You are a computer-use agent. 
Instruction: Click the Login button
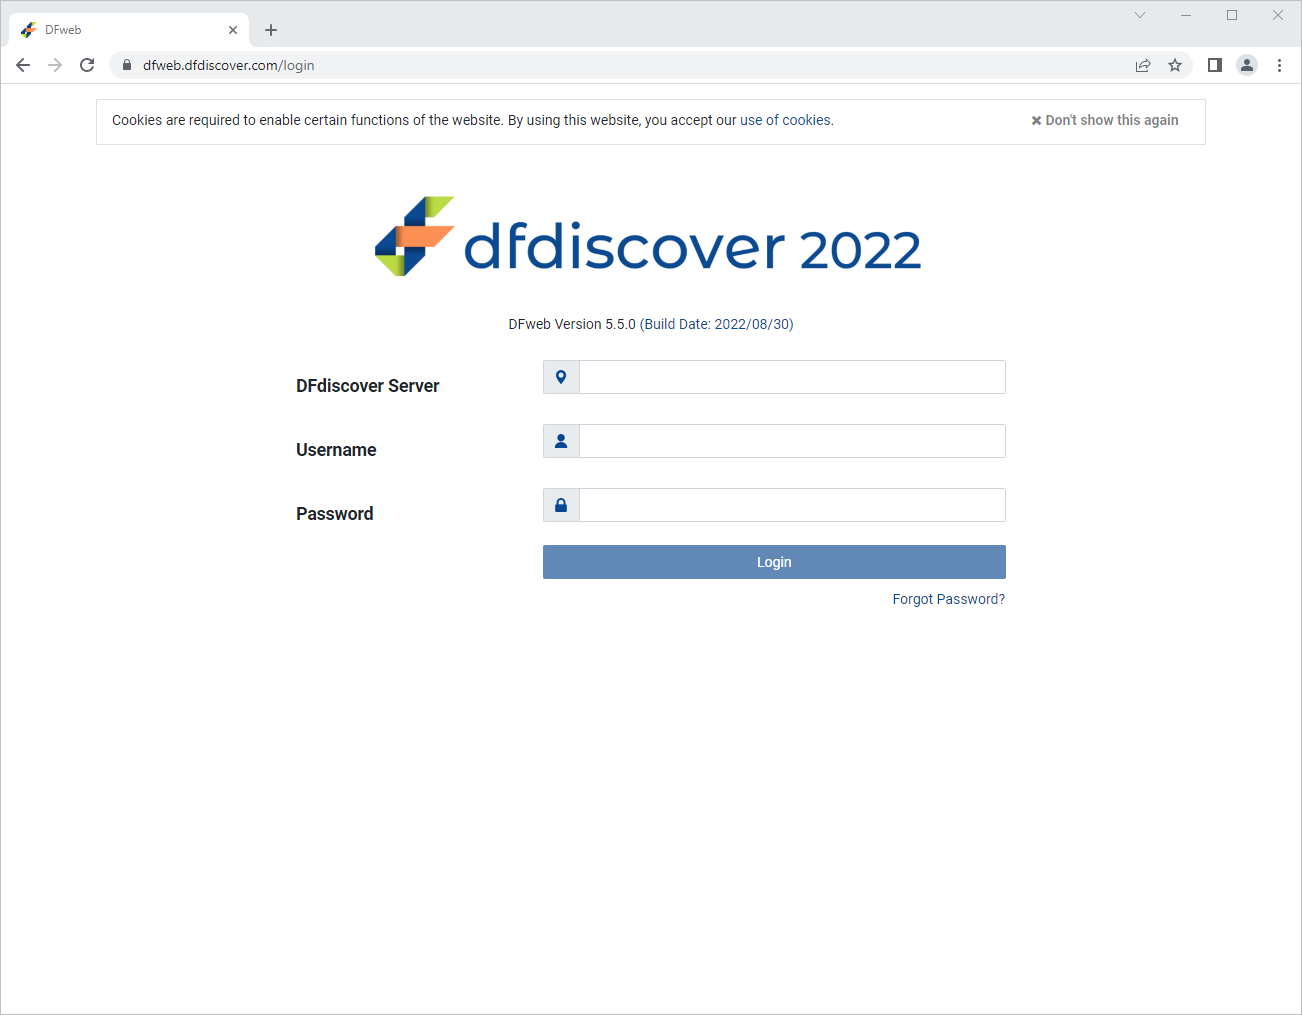(774, 562)
